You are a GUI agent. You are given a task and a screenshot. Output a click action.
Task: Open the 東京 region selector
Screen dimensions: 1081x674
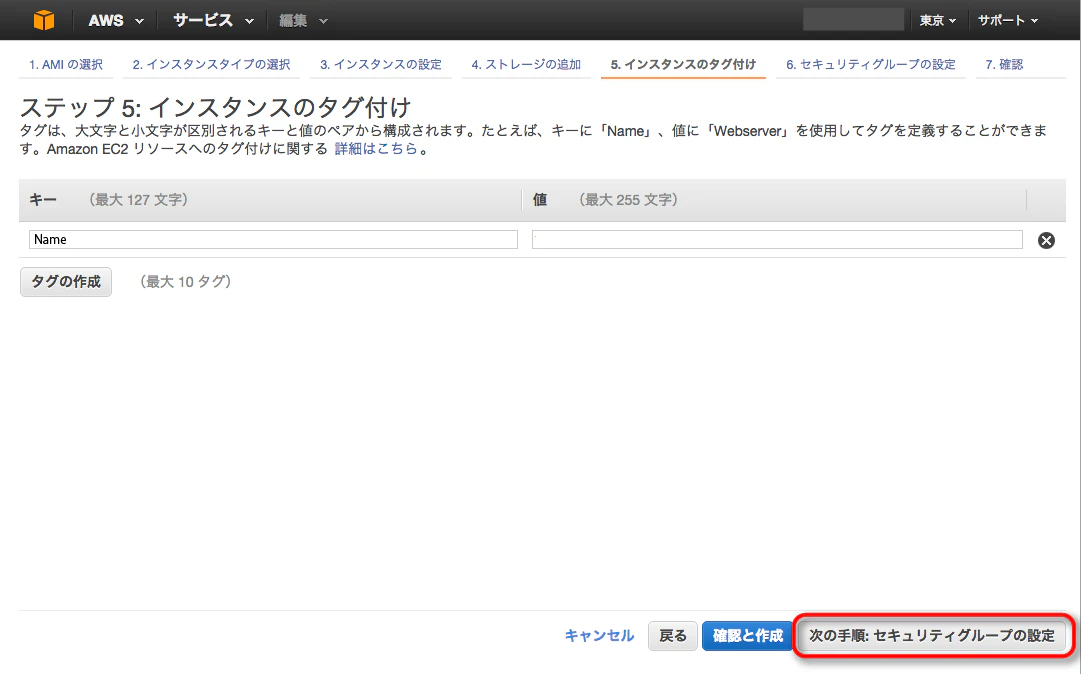938,21
